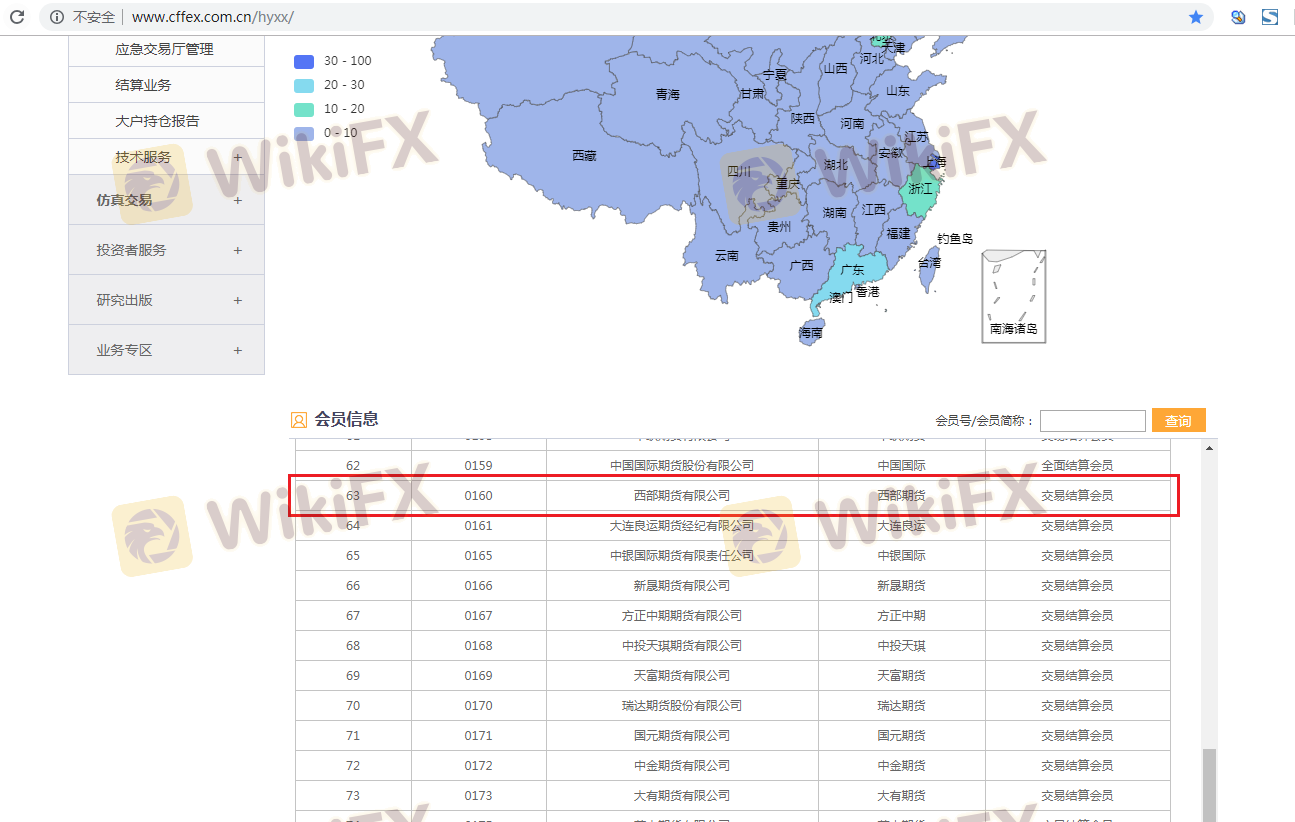Click the 南海诸岛 inset map box

(1013, 296)
